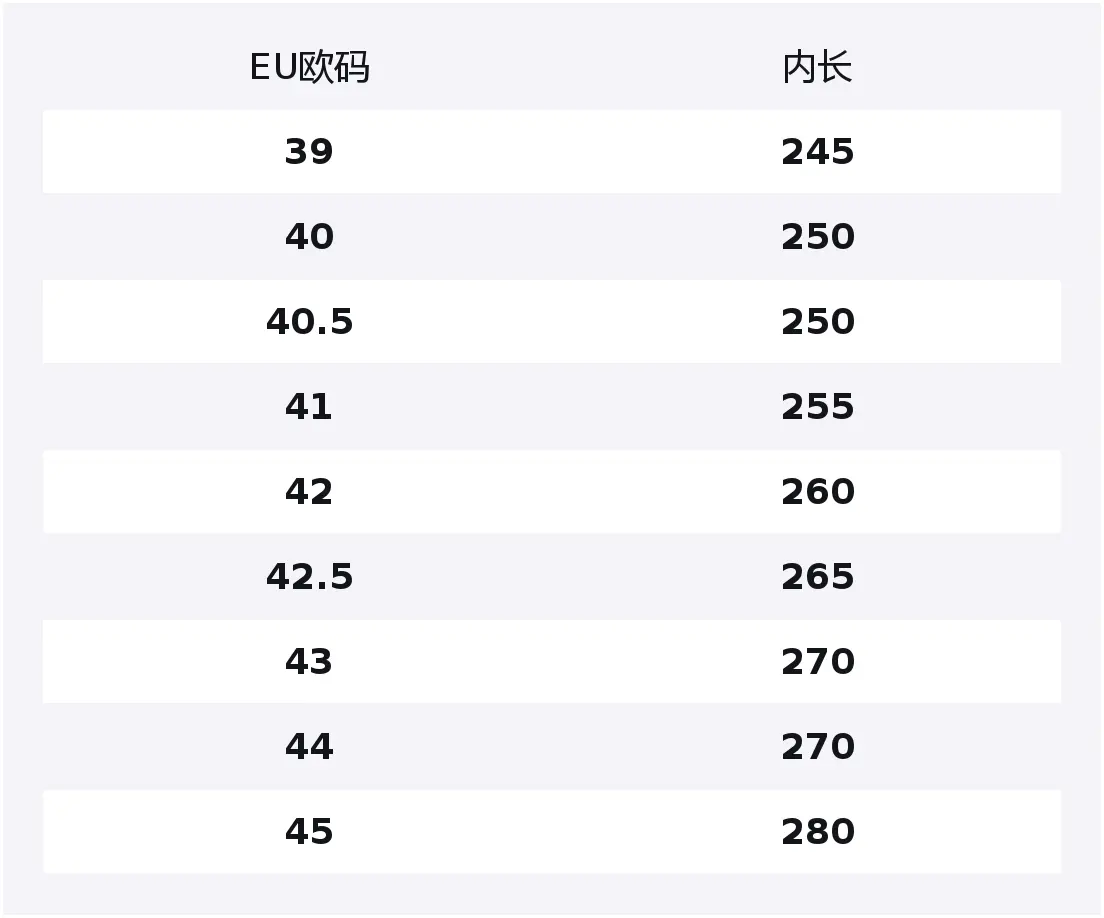Image resolution: width=1104 pixels, height=918 pixels.
Task: Select the EU size 43 cell
Action: (309, 662)
